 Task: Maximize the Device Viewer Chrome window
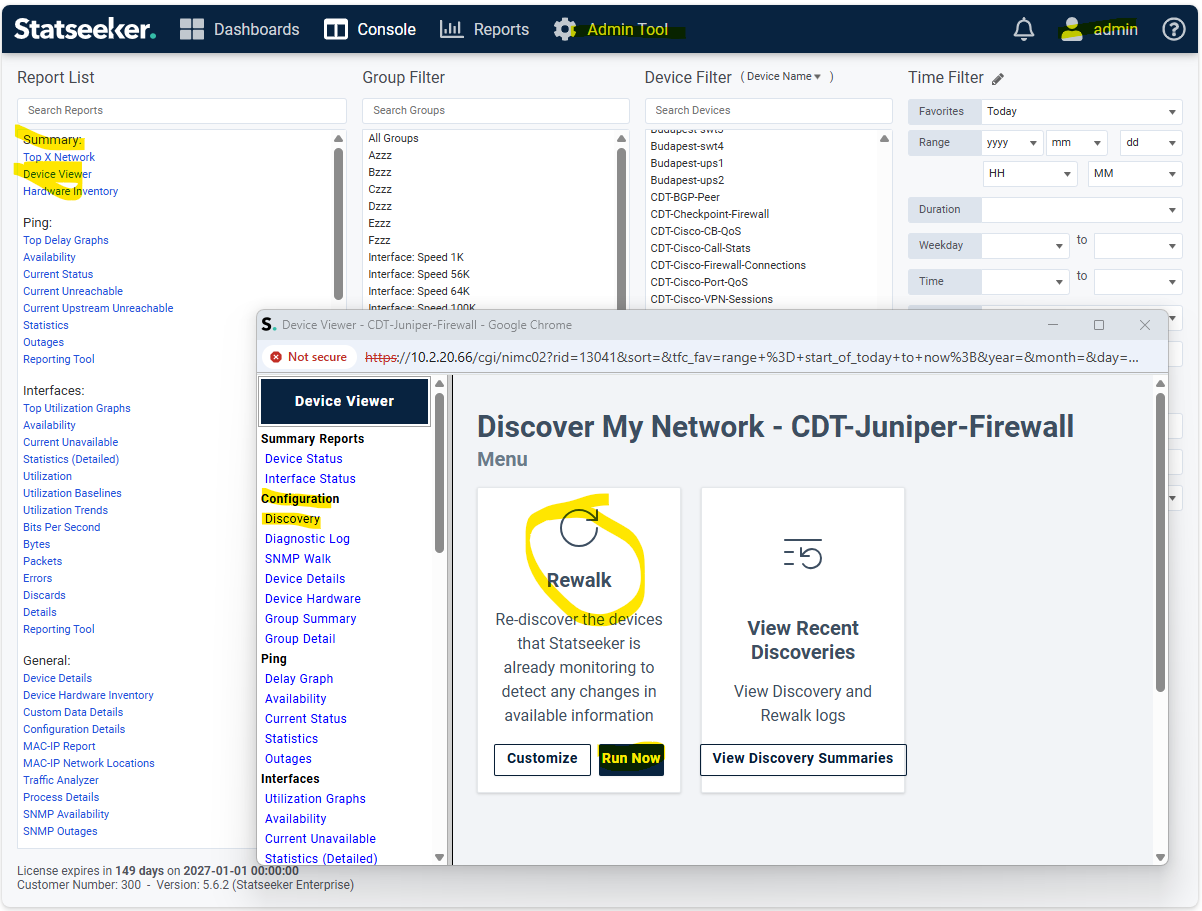click(1099, 325)
